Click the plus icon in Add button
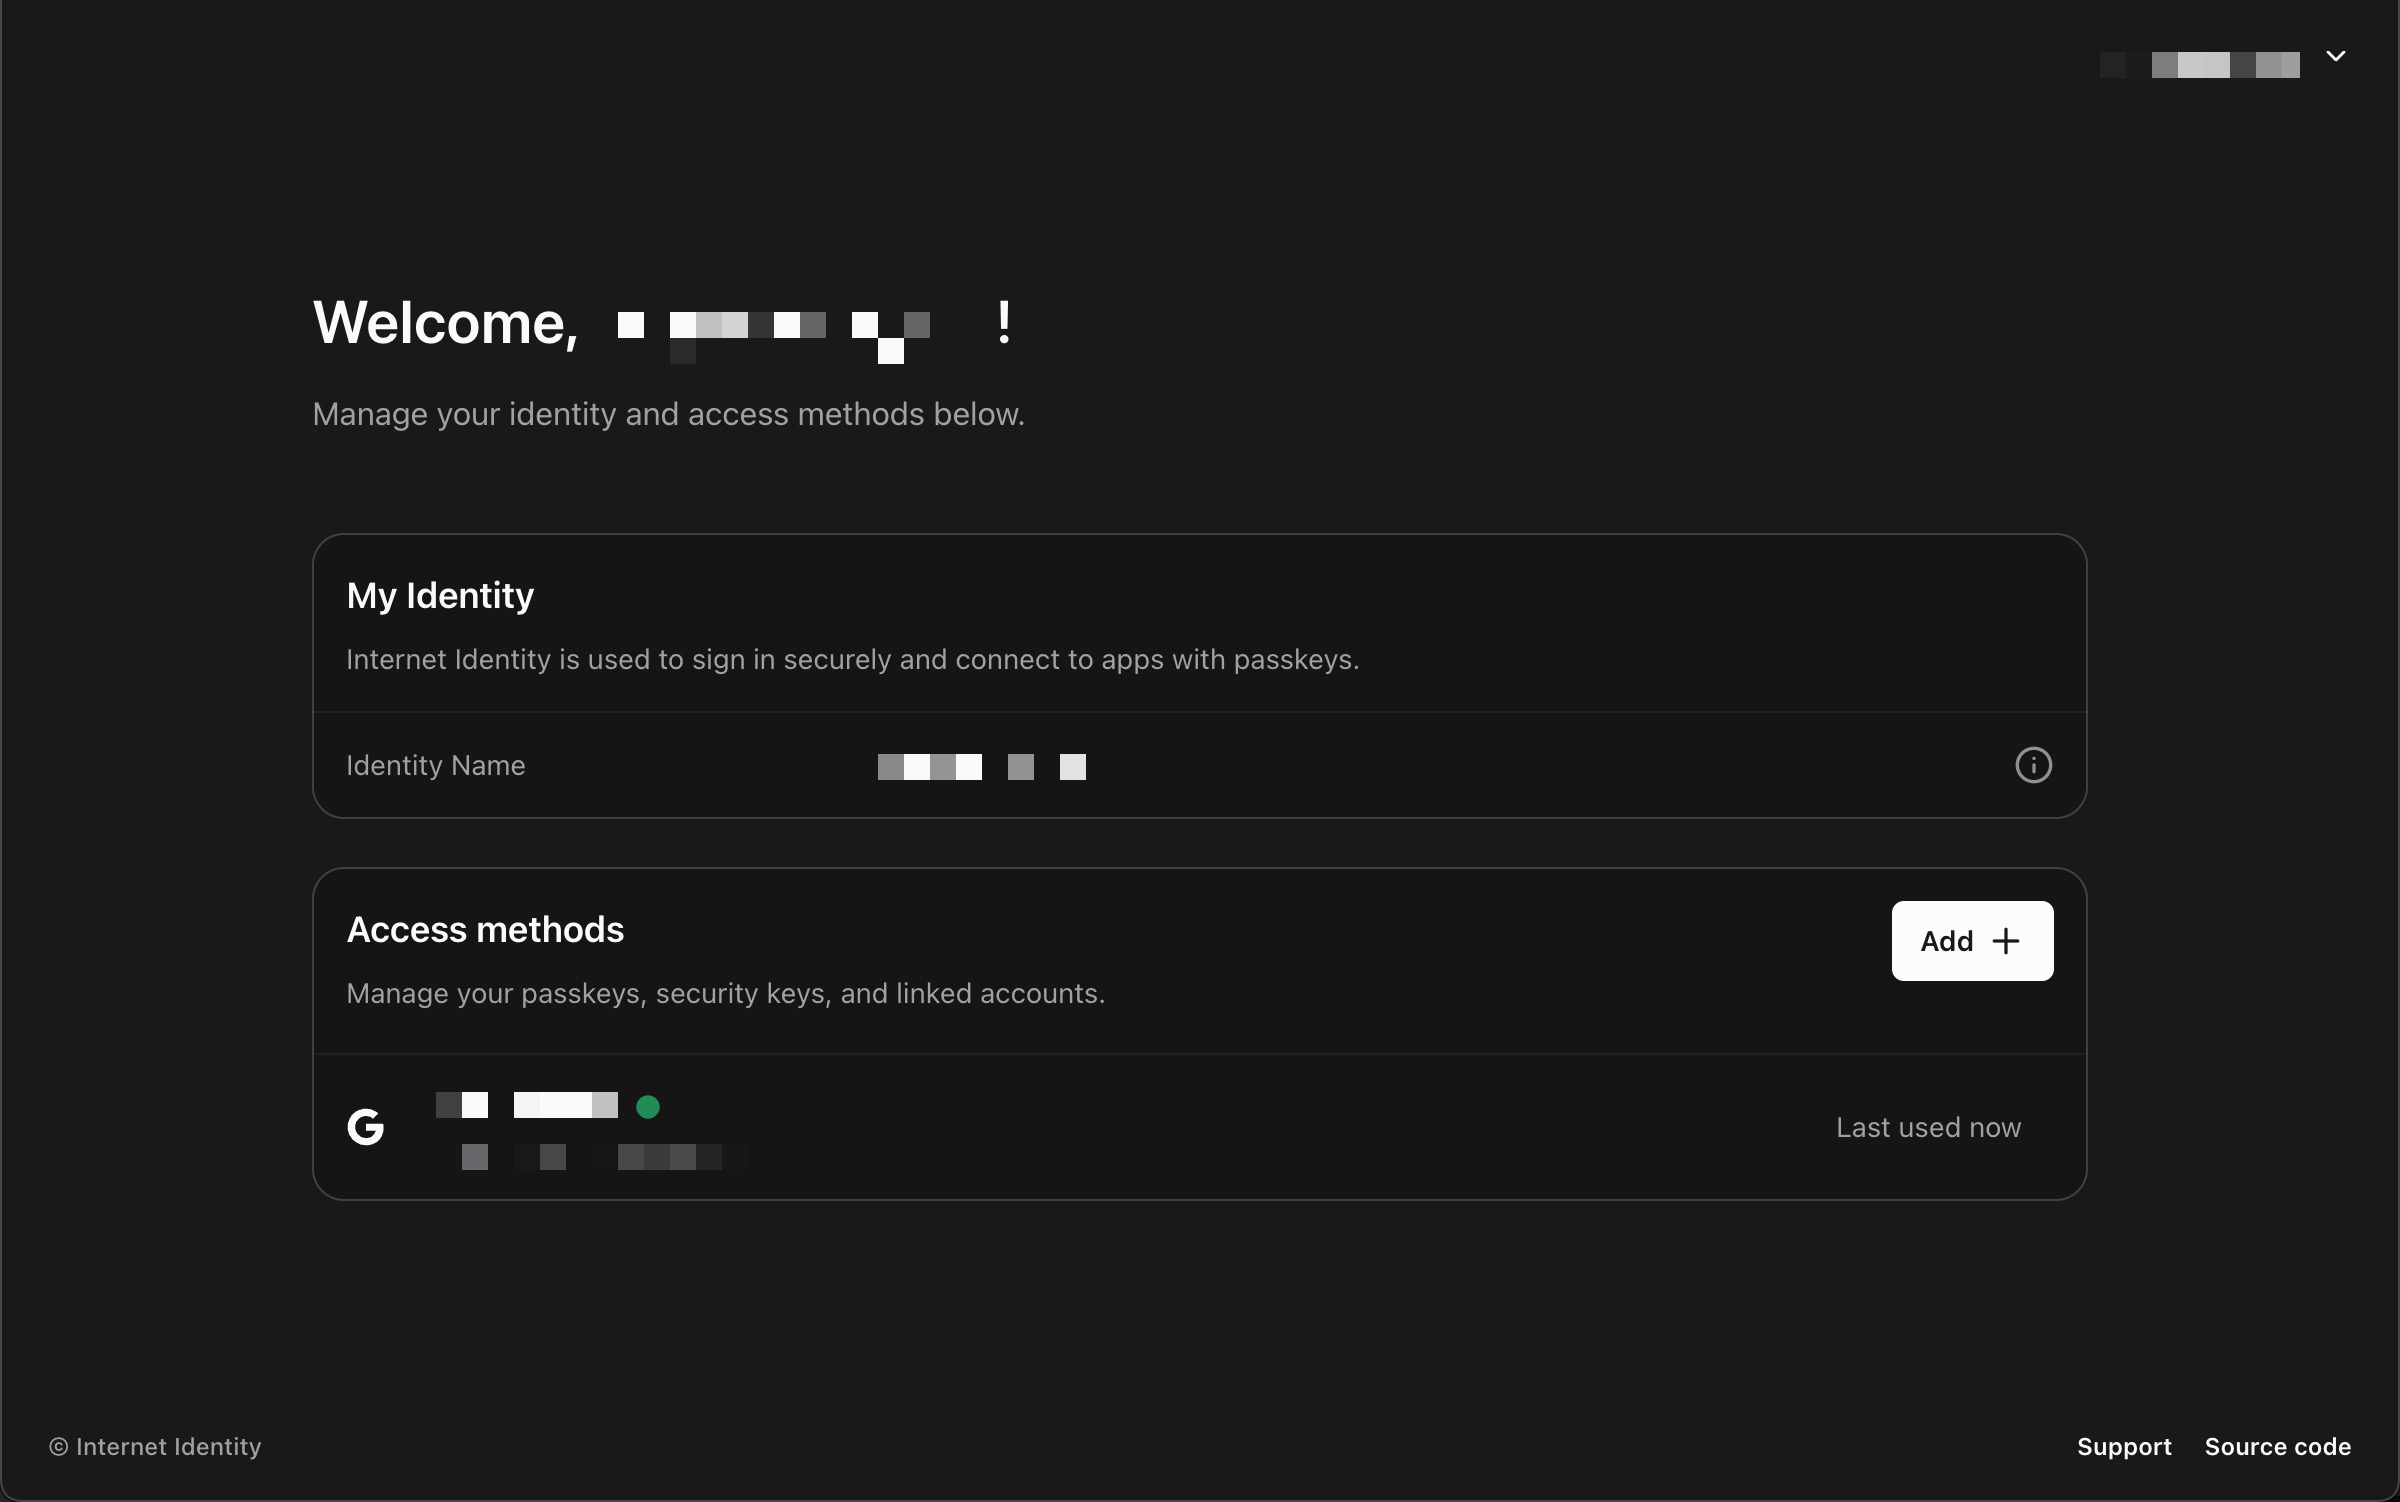 pyautogui.click(x=2006, y=941)
